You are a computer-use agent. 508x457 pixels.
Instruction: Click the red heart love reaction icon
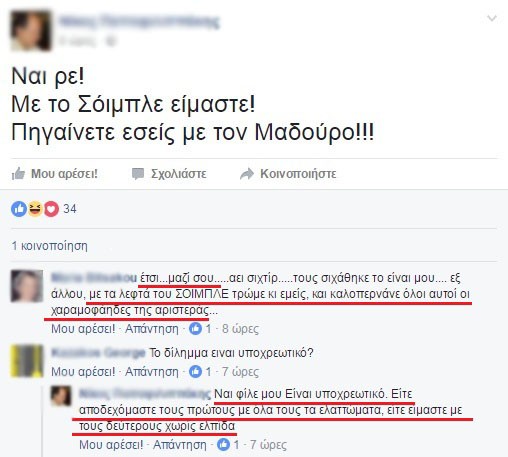pos(51,209)
